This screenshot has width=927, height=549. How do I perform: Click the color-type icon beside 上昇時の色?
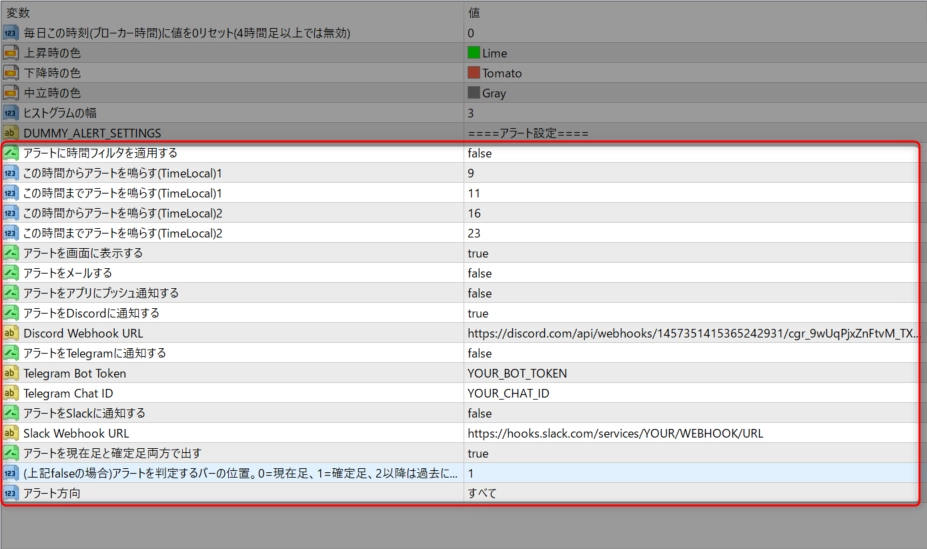click(11, 53)
